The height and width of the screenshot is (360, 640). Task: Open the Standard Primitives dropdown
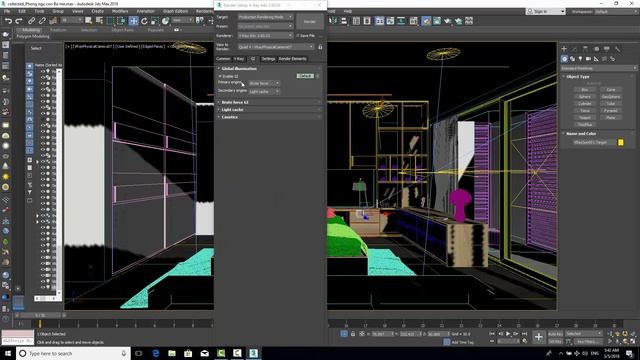[599, 68]
